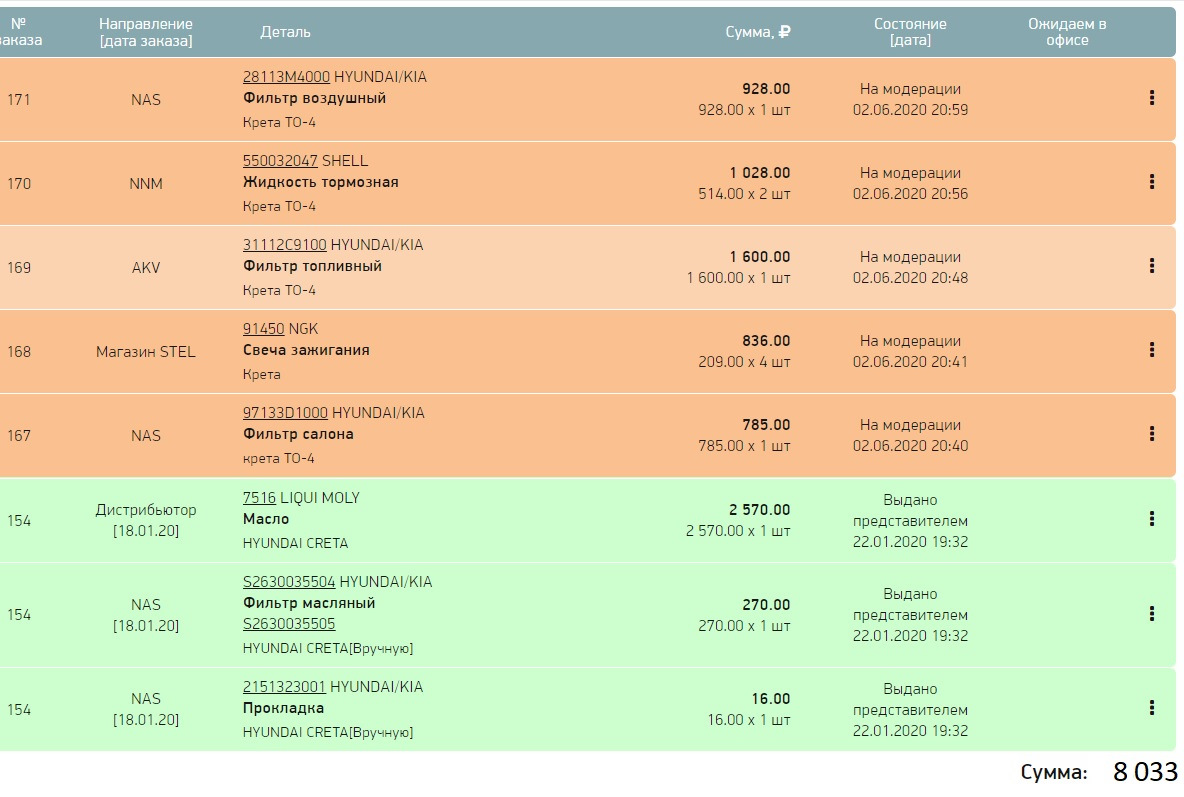The width and height of the screenshot is (1184, 797).
Task: Open the three-dot menu for order 169
Action: 1152,266
